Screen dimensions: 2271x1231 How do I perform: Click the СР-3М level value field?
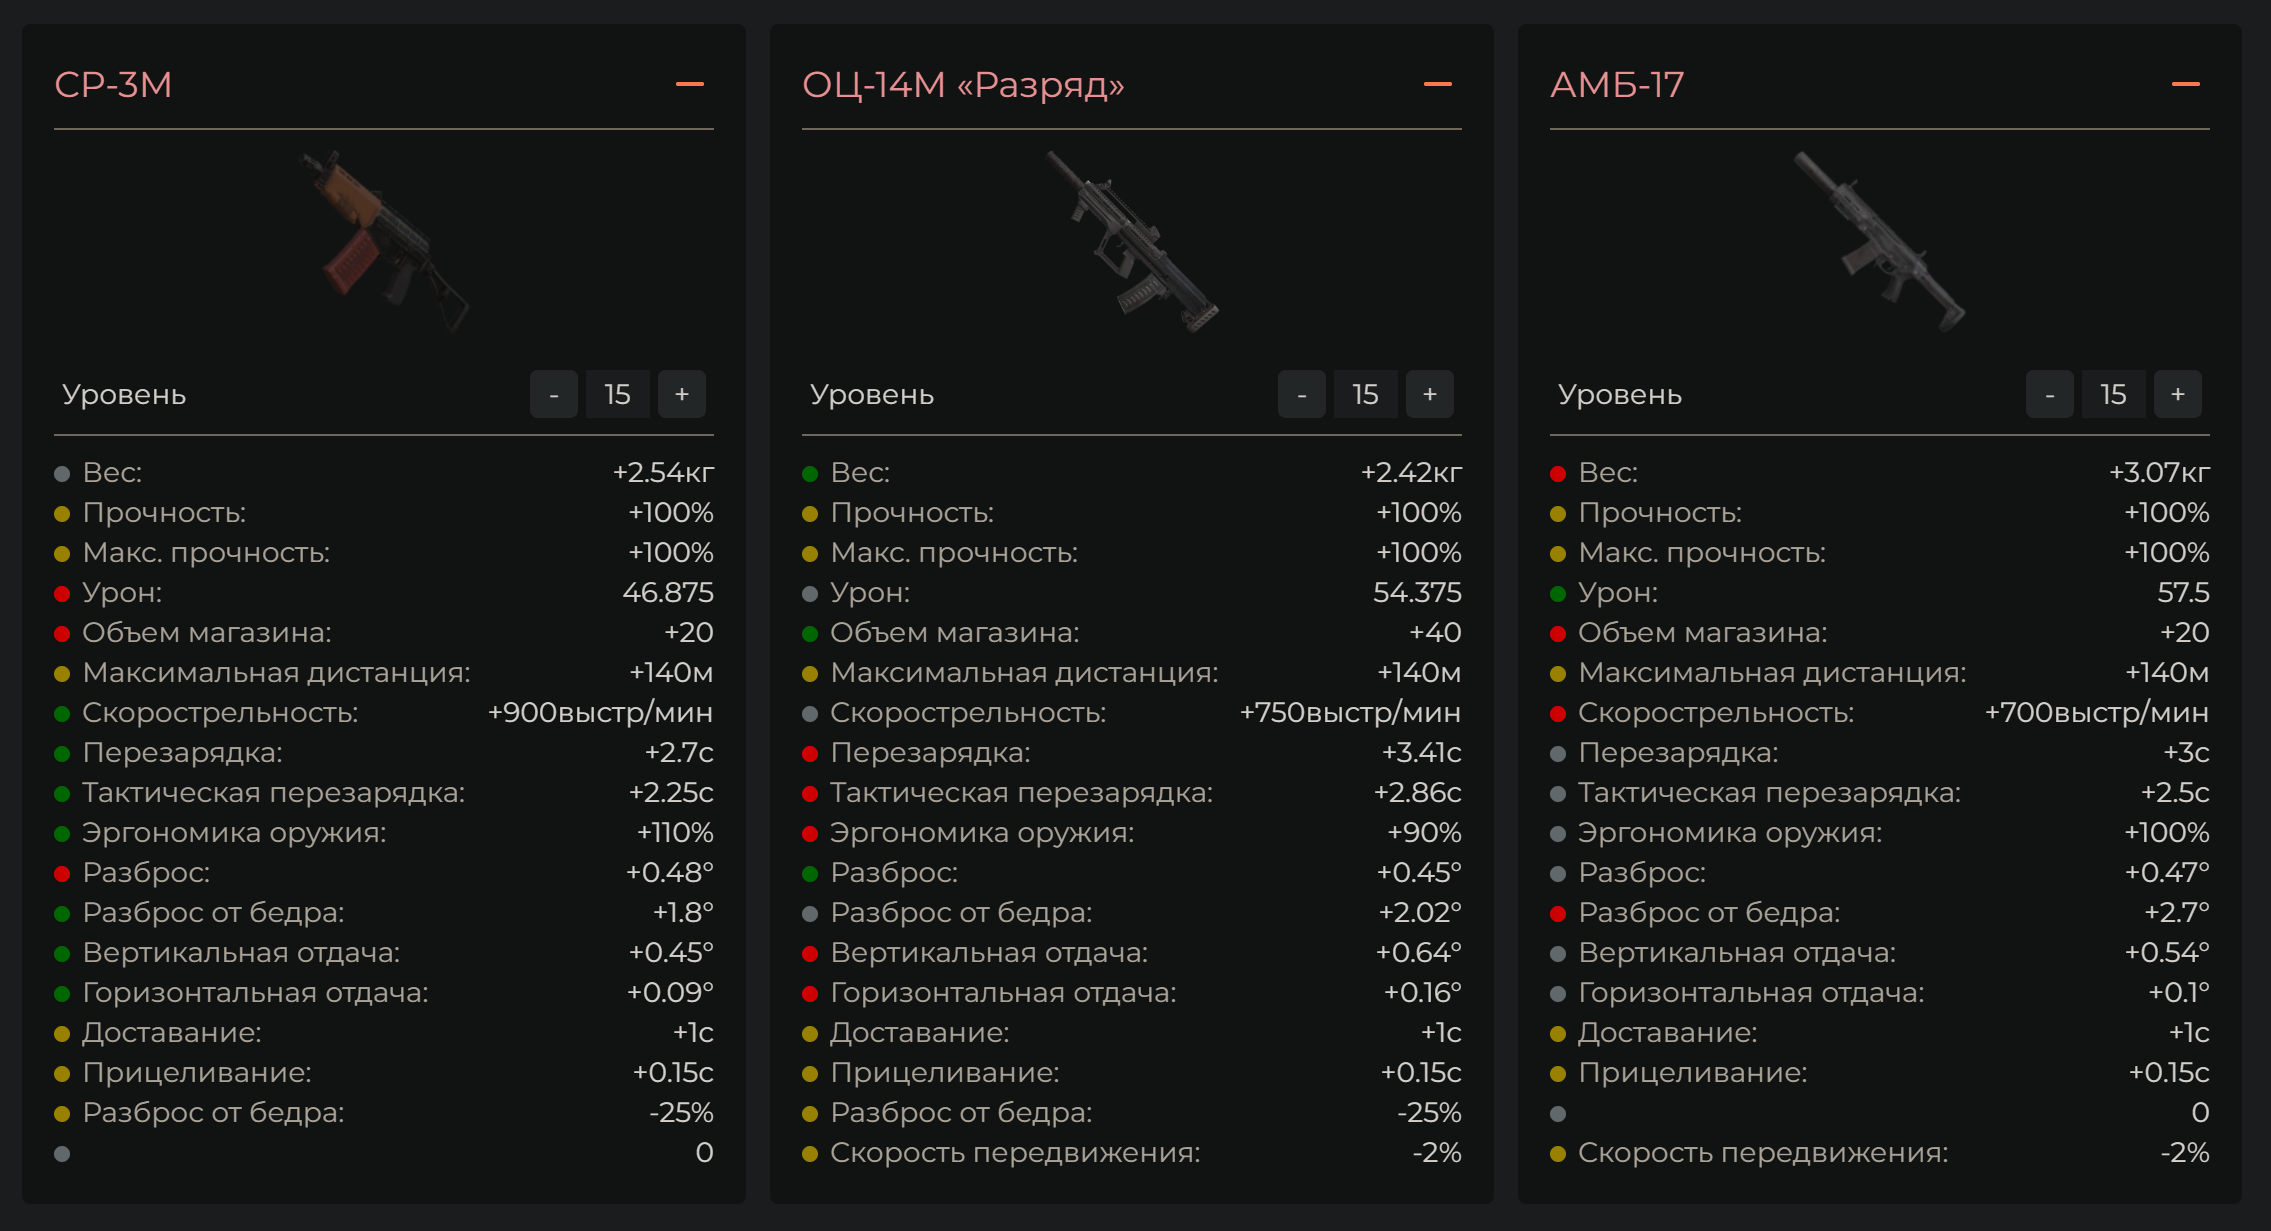point(618,394)
